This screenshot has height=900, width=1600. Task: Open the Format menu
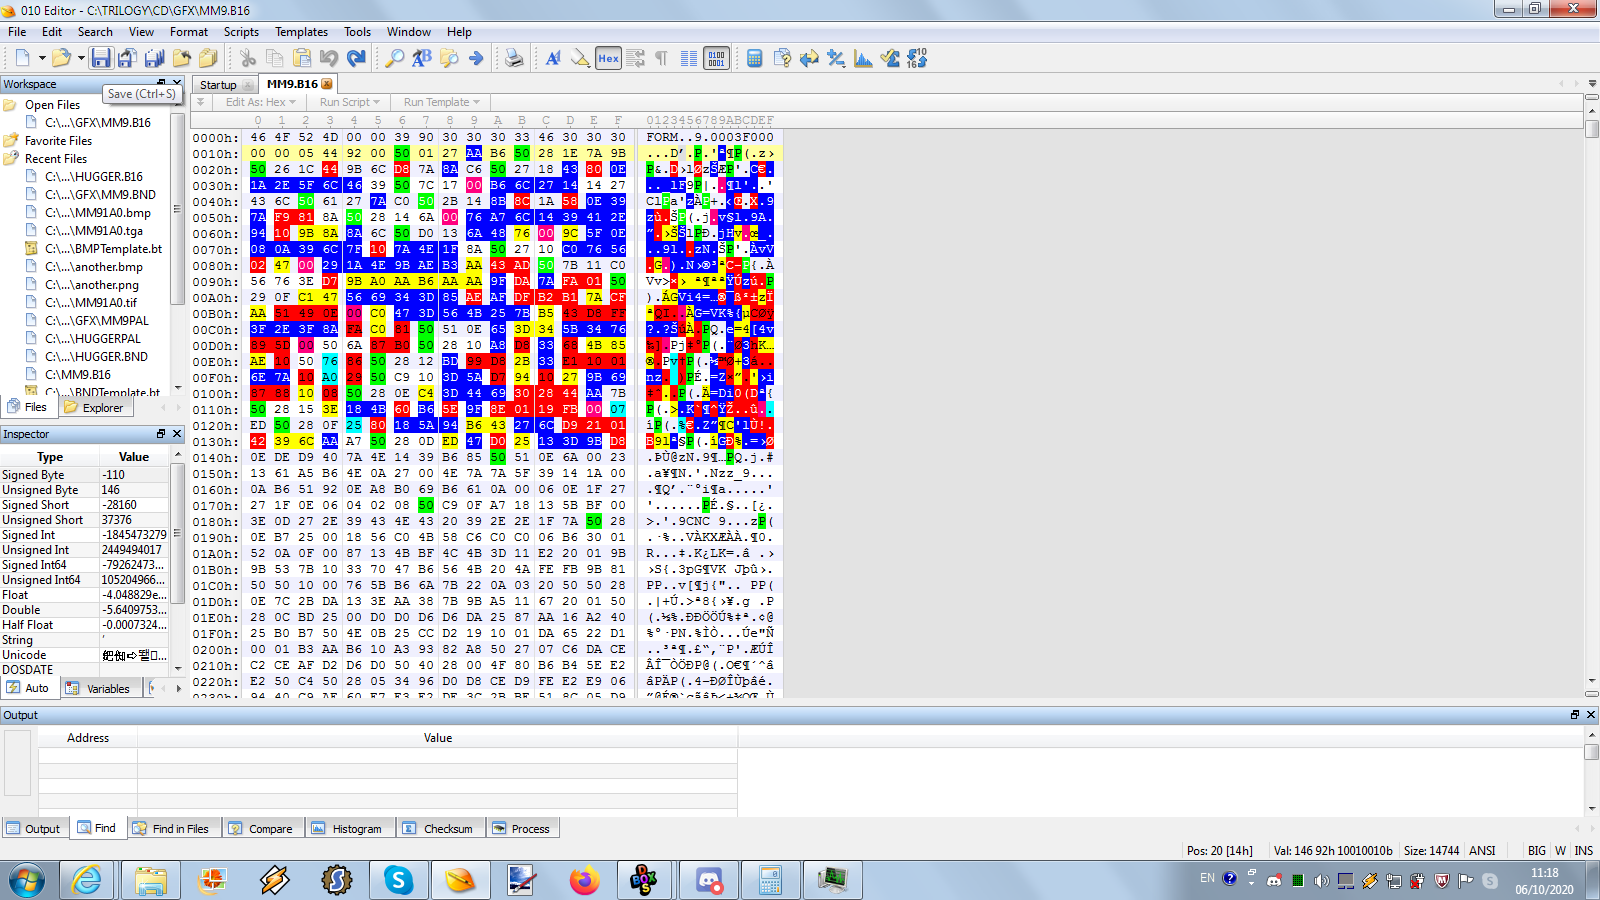[x=189, y=32]
